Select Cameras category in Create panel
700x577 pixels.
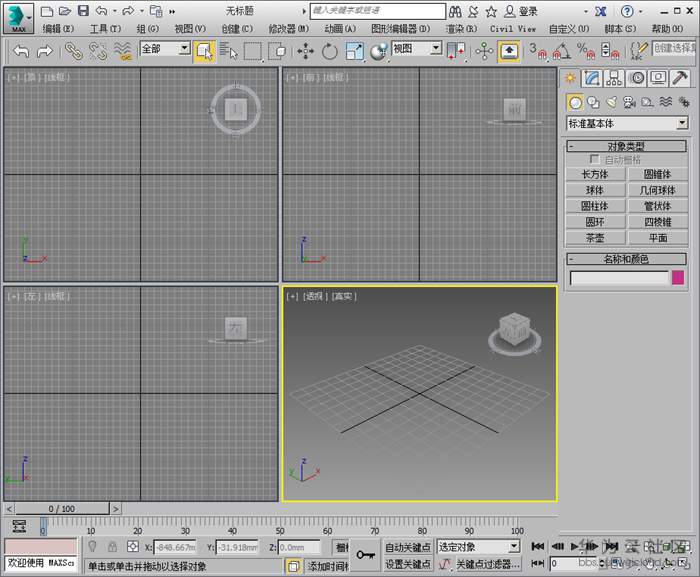[629, 103]
